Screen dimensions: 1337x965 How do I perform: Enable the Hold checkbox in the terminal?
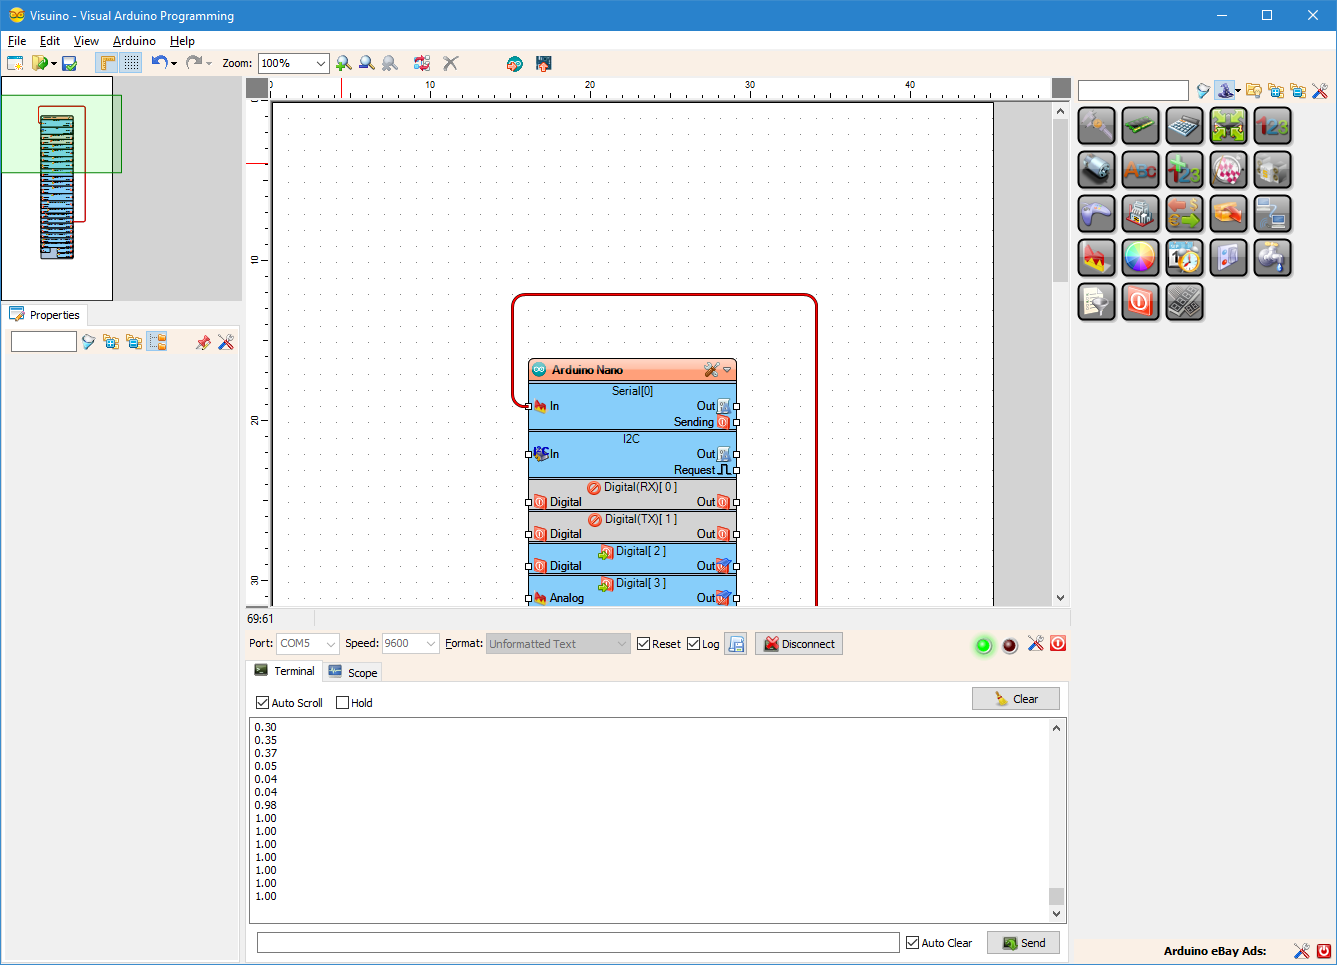pos(343,702)
